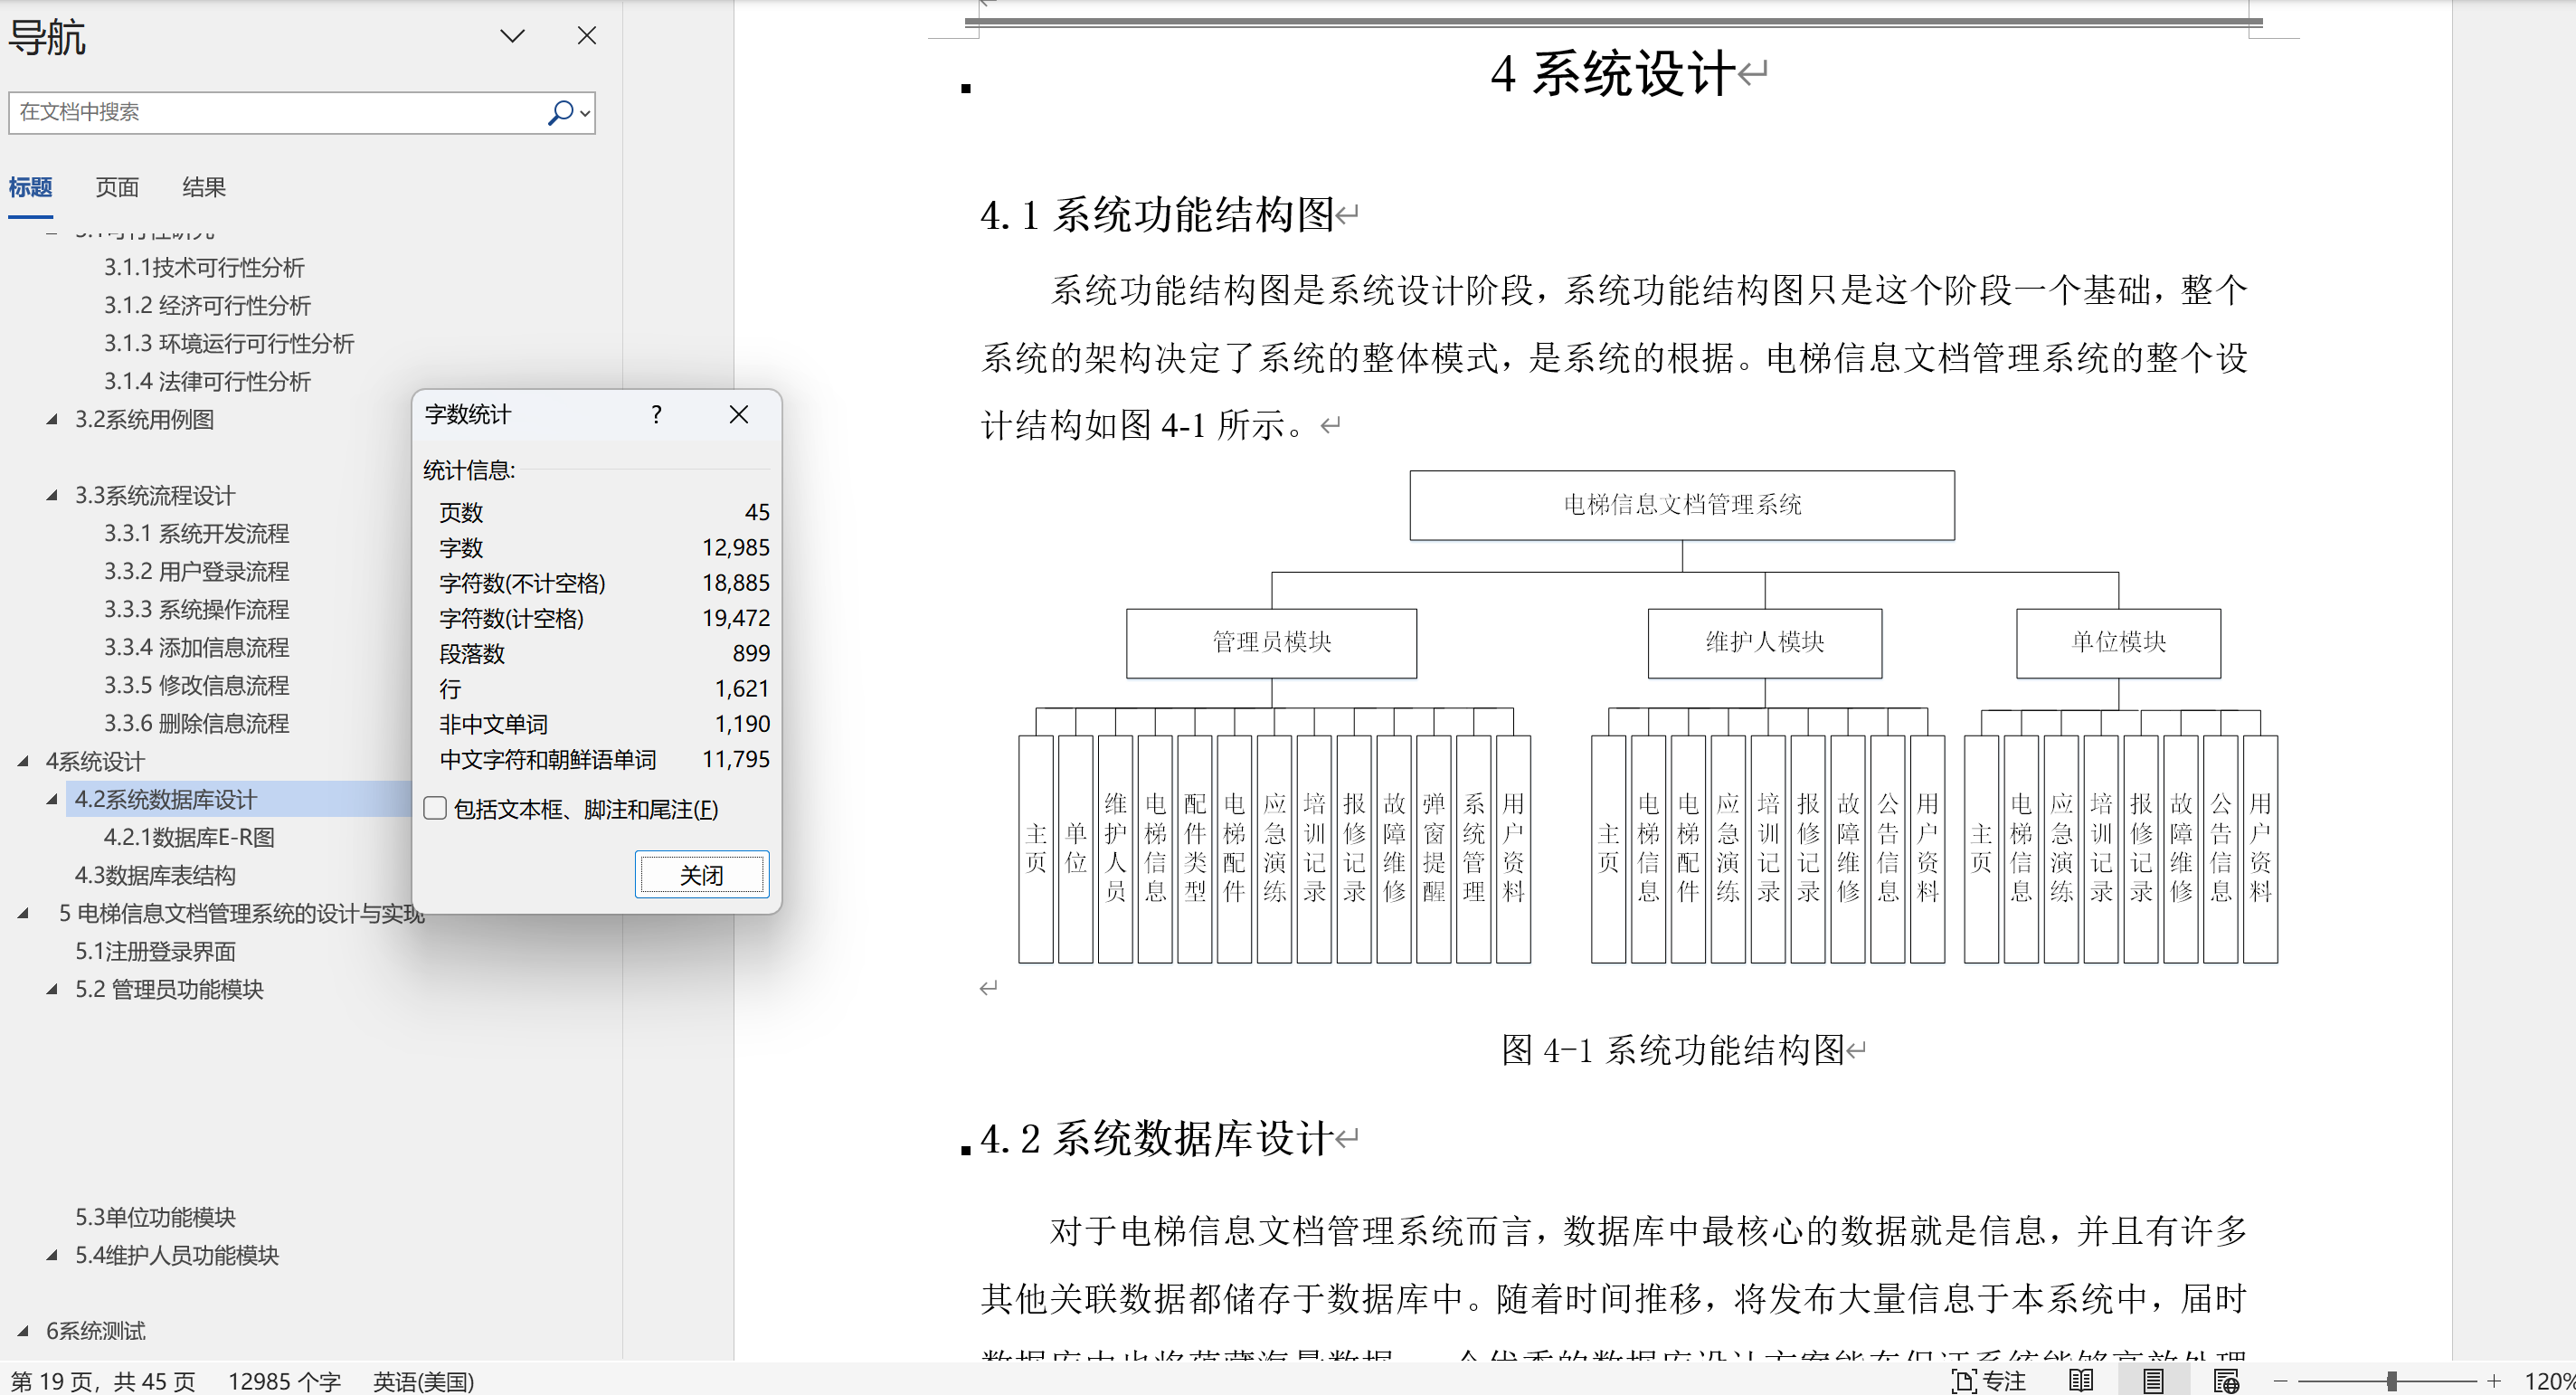2576x1395 pixels.
Task: Switch to the 页面 tab
Action: (117, 187)
